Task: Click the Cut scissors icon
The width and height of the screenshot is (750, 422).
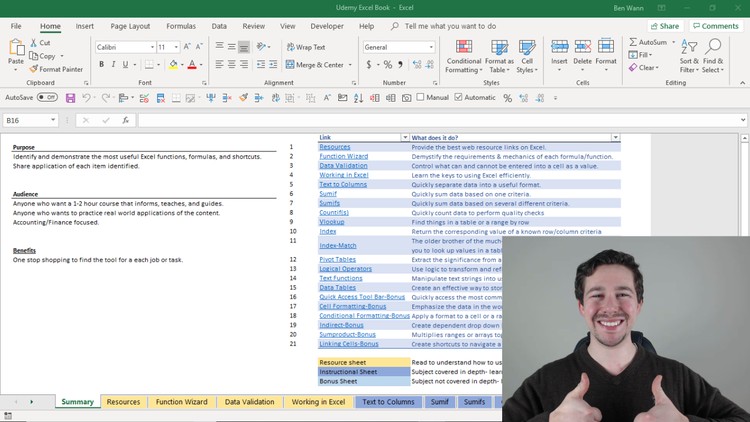Action: coord(33,43)
